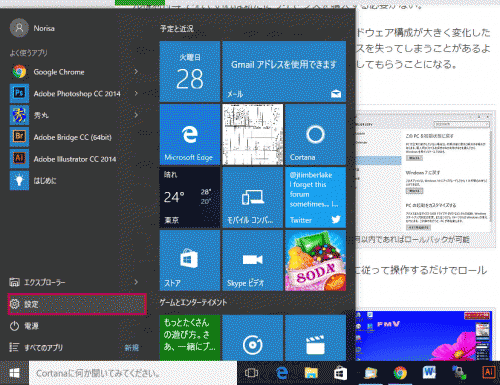500x385 pixels.
Task: Click the 新規 label beside all apps
Action: pos(131,348)
